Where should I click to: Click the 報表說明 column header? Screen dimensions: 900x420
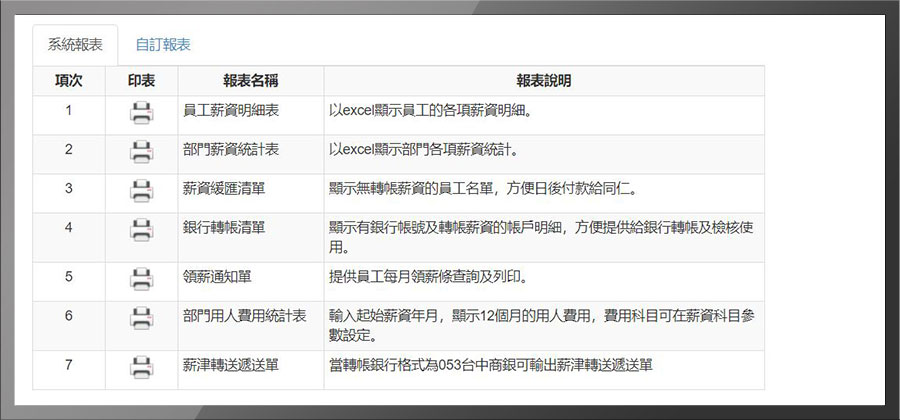[544, 80]
